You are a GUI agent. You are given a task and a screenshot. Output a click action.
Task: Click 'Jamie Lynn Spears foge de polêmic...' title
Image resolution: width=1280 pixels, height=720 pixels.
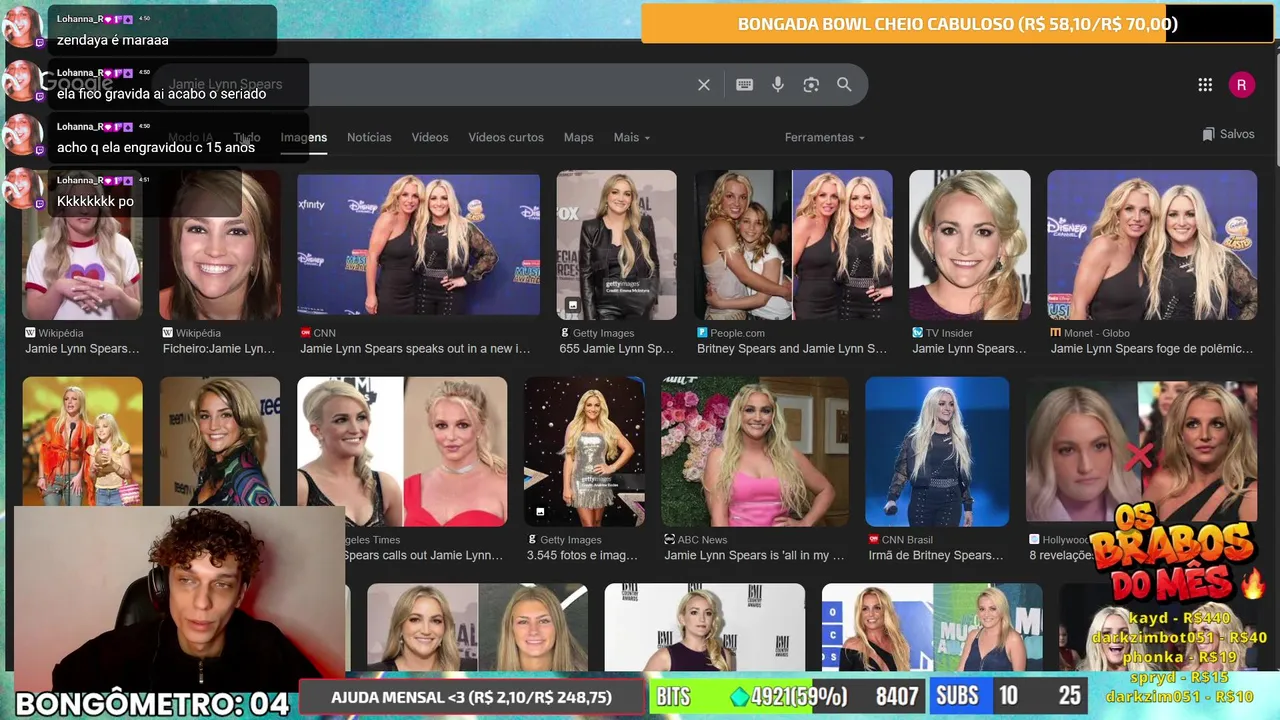[1152, 349]
